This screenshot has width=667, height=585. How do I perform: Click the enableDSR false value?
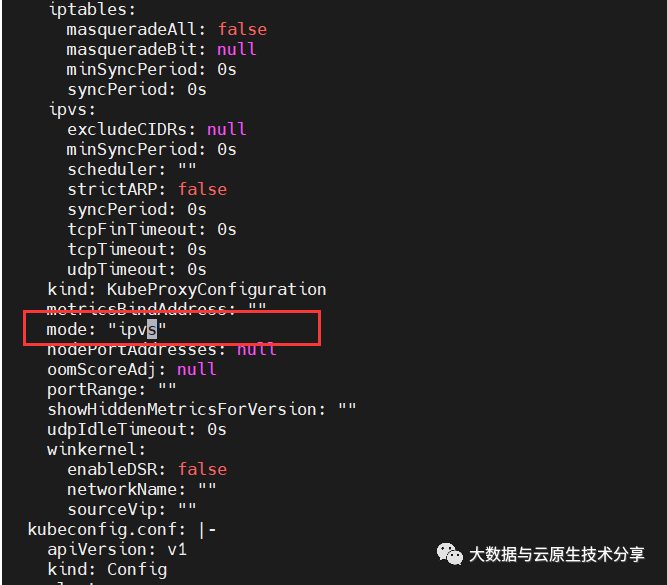pos(202,469)
